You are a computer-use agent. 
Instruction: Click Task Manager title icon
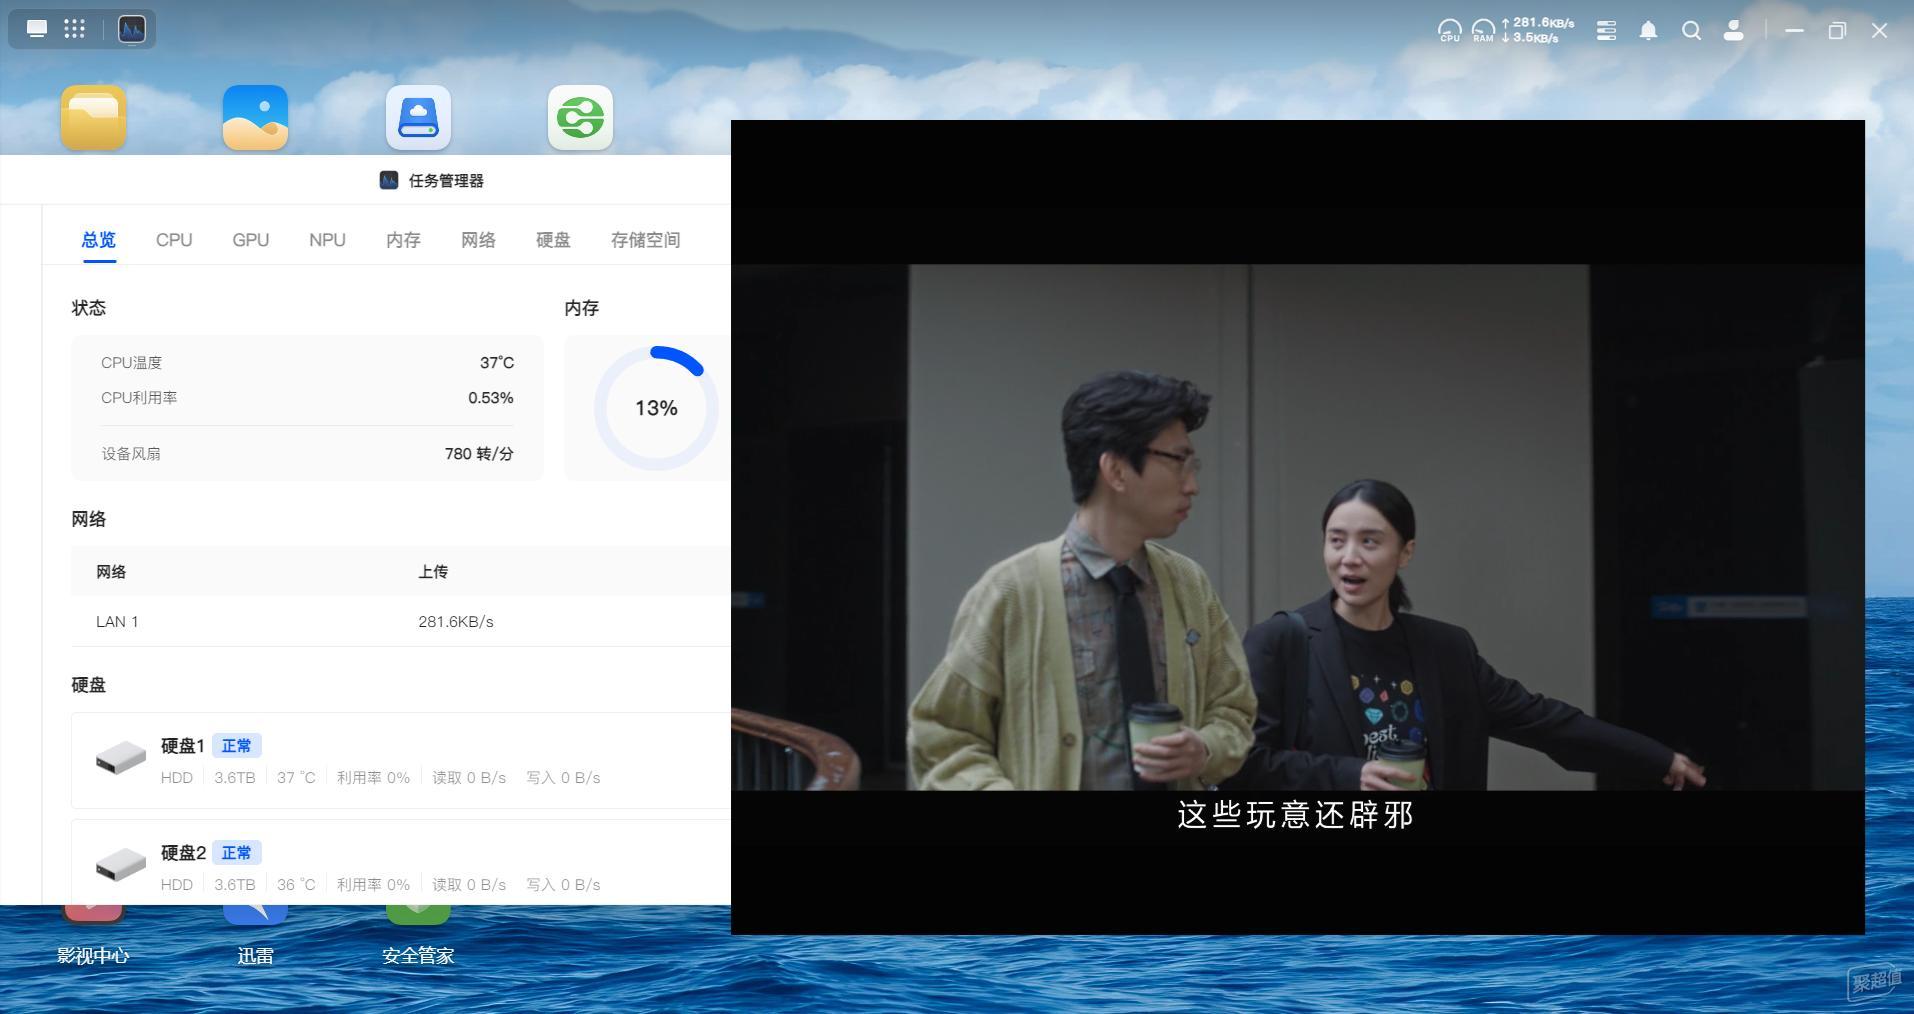(x=389, y=180)
